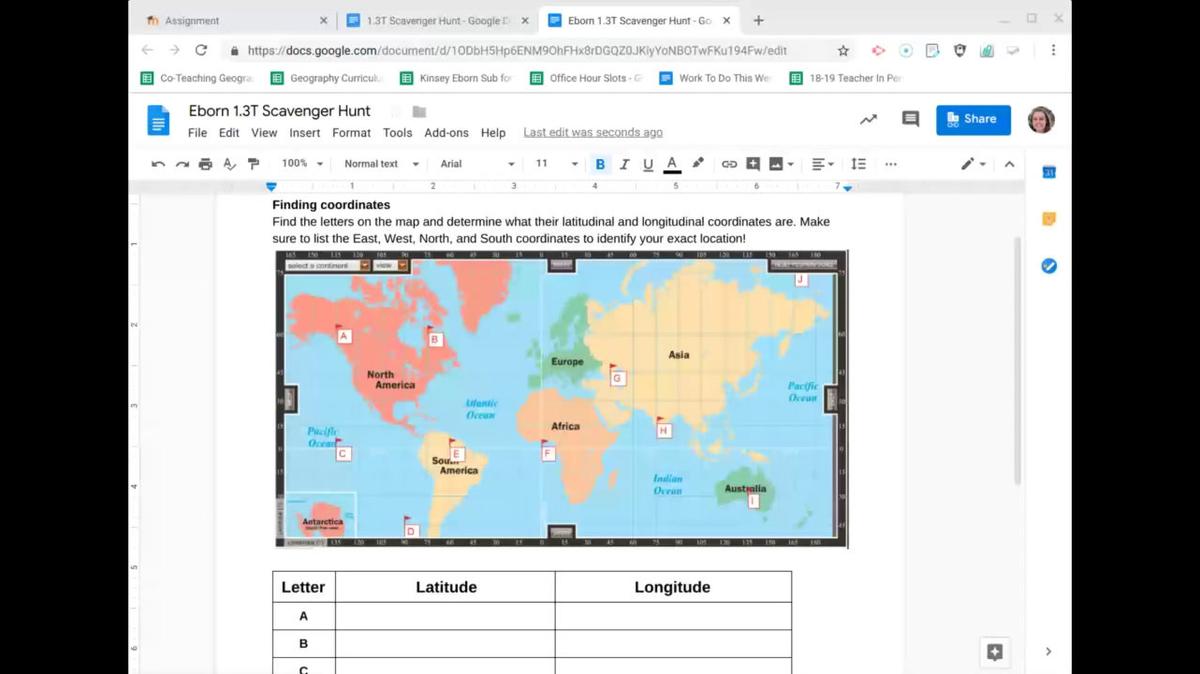Open the Editing mode pencil dropdown
Viewport: 1200px width, 674px height.
point(973,164)
